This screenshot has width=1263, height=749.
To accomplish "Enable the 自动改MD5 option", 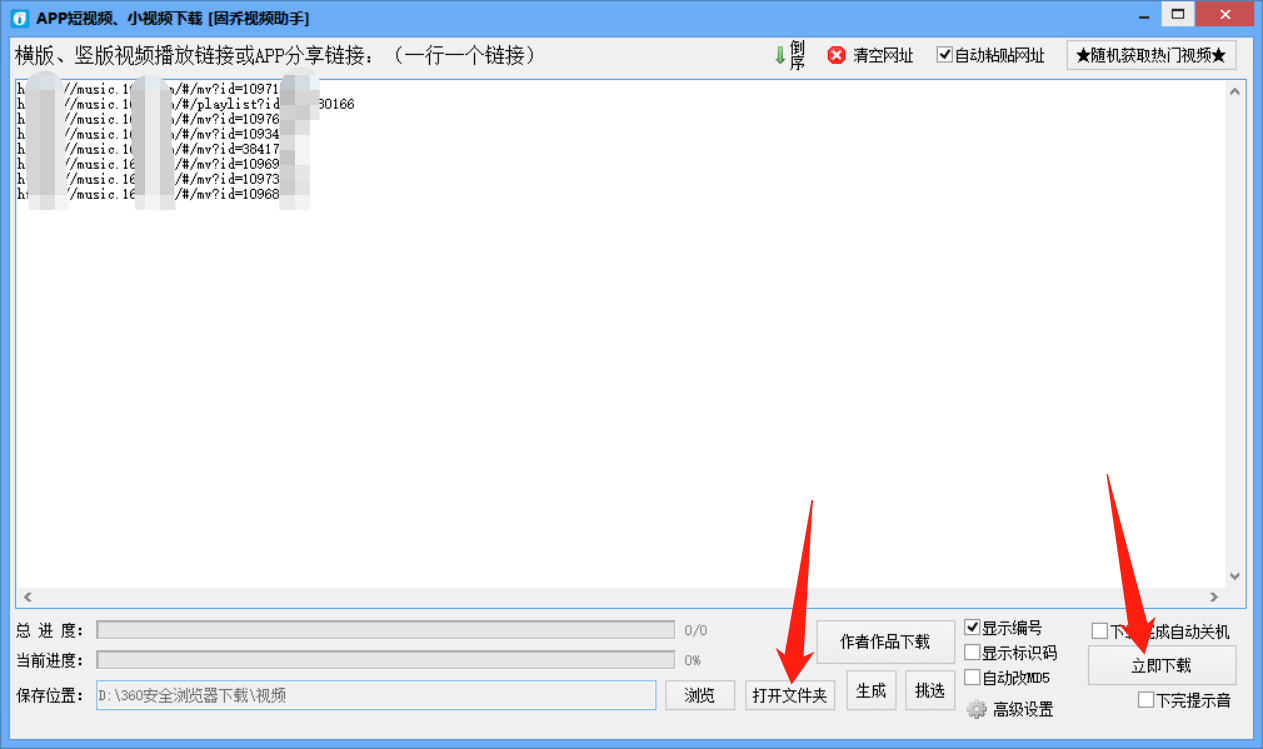I will (x=972, y=676).
